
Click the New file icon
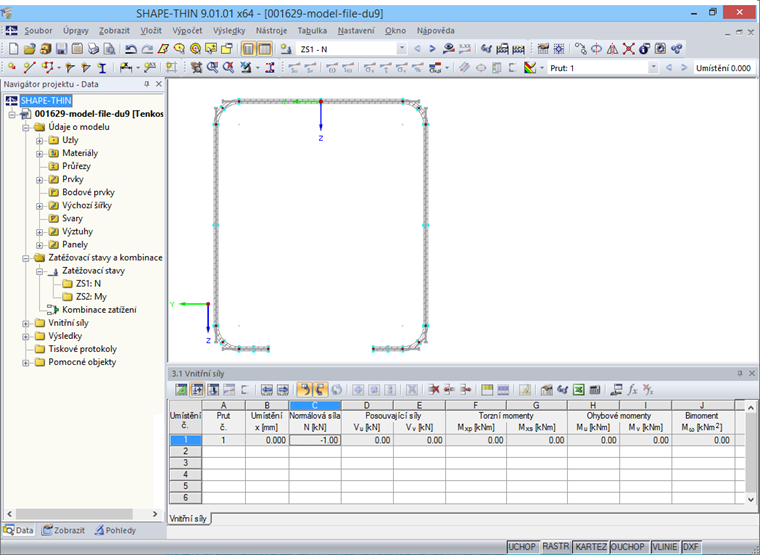(x=14, y=48)
